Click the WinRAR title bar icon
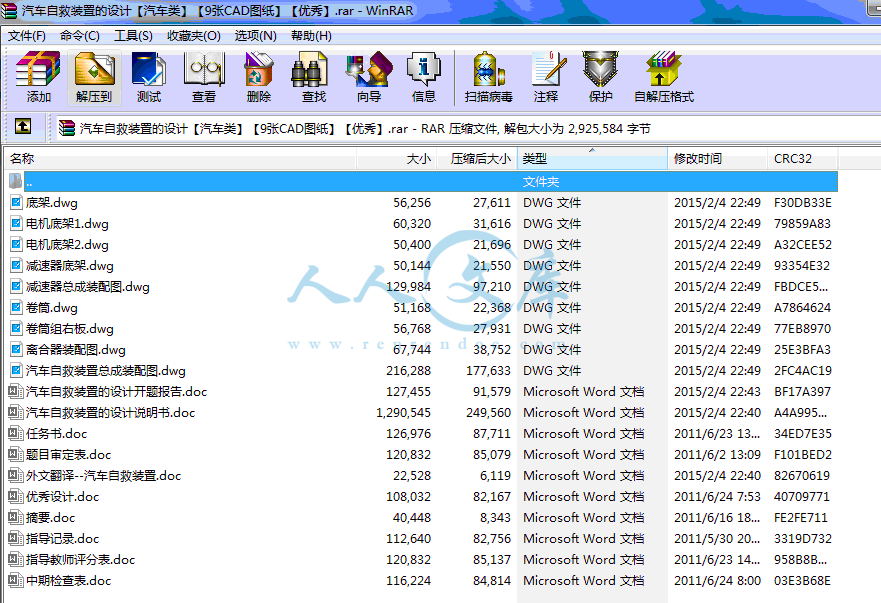881x603 pixels. point(9,10)
